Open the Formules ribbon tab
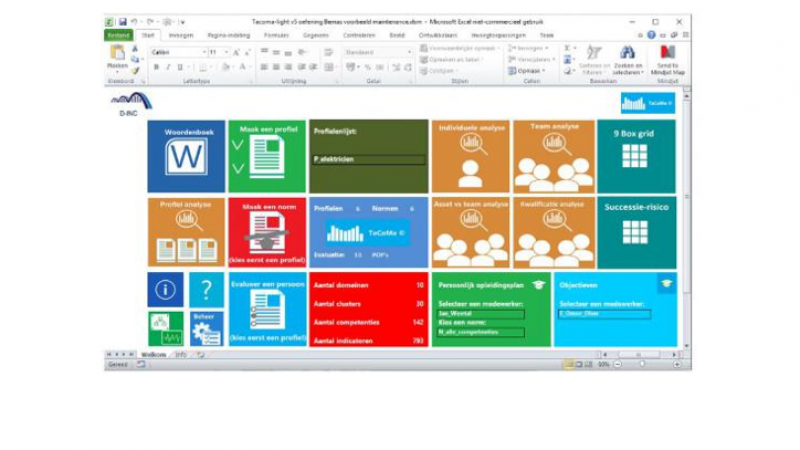 276,35
